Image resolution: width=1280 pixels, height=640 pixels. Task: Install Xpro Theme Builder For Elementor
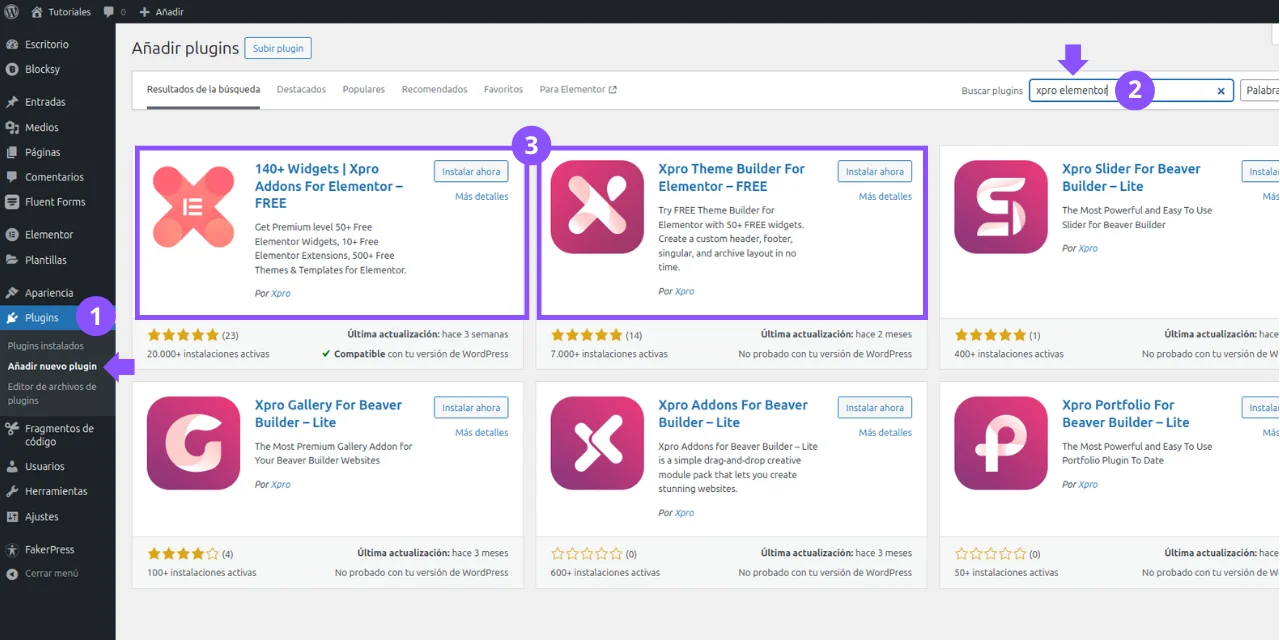[875, 171]
